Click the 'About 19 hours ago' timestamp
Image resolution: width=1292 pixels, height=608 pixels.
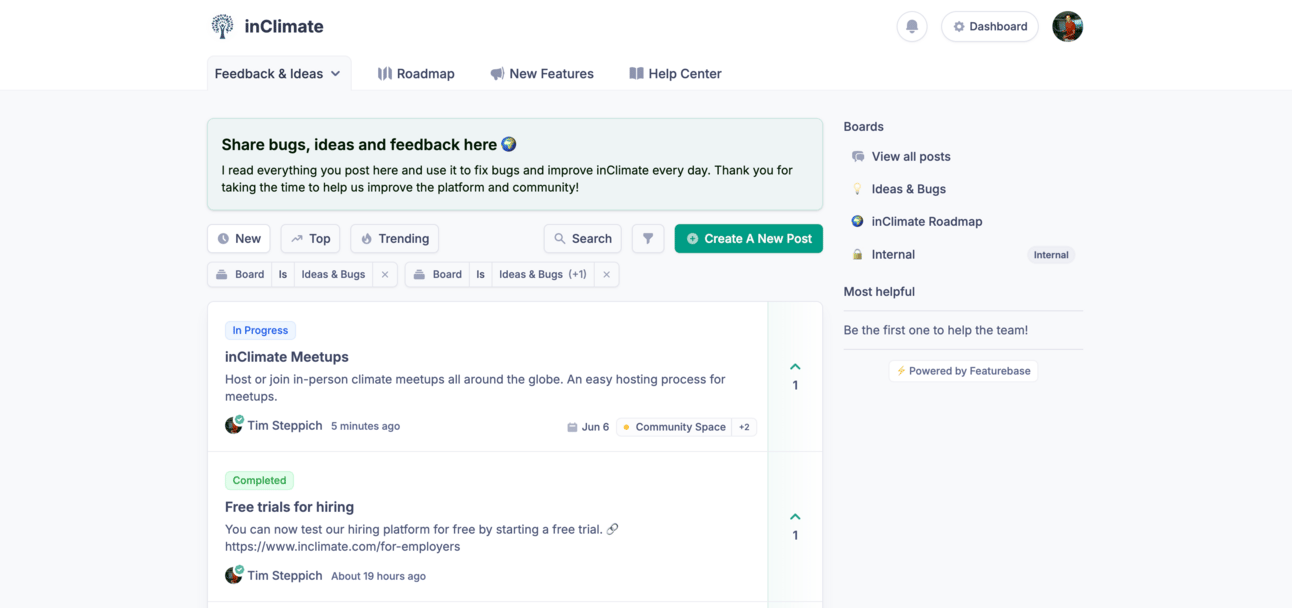point(378,576)
